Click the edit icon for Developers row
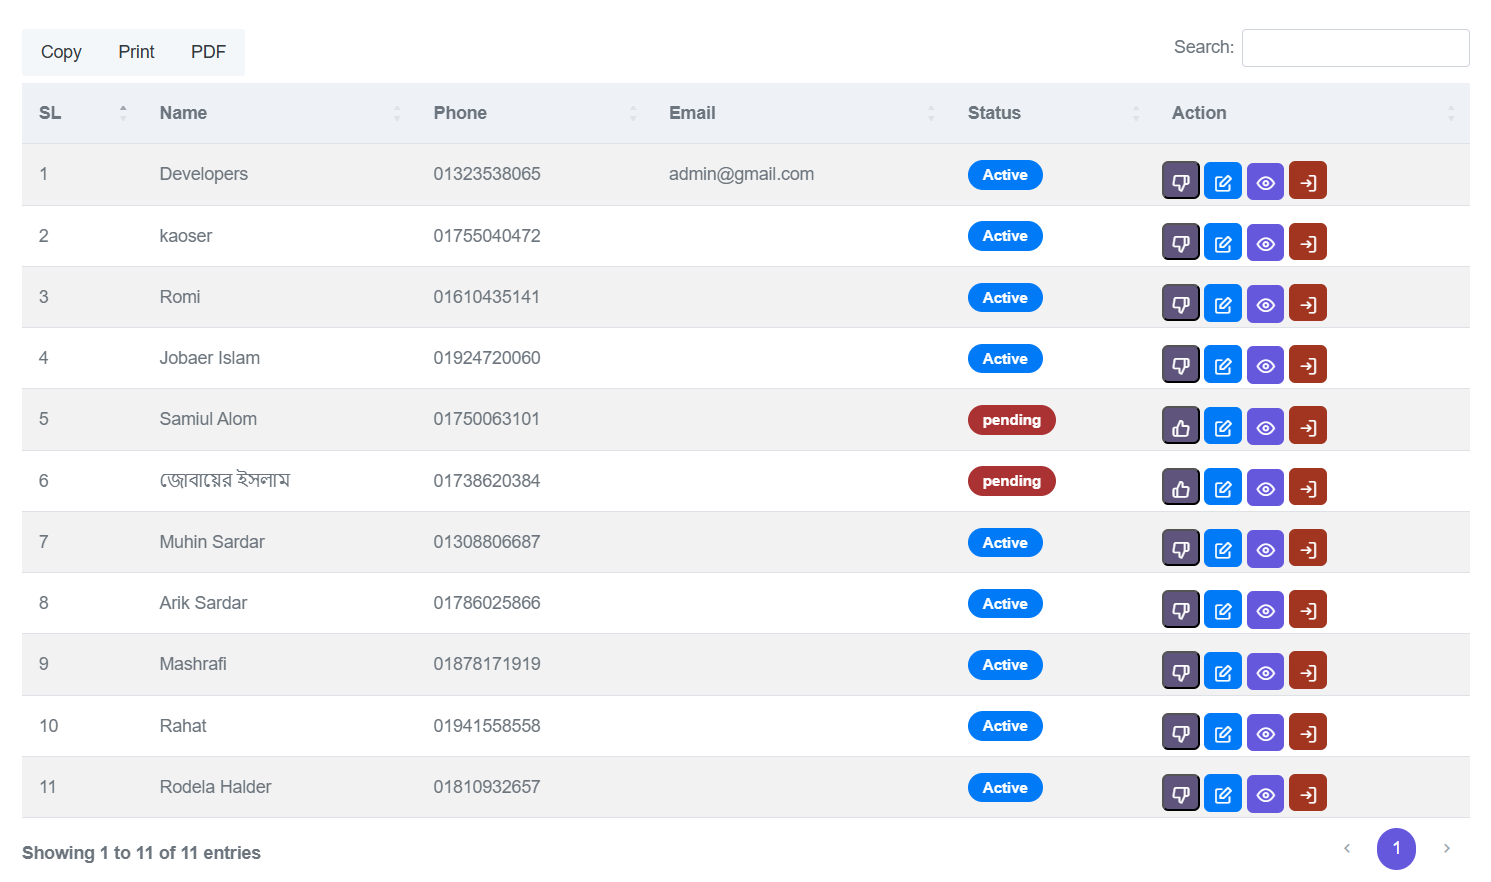The height and width of the screenshot is (882, 1491). click(1222, 181)
